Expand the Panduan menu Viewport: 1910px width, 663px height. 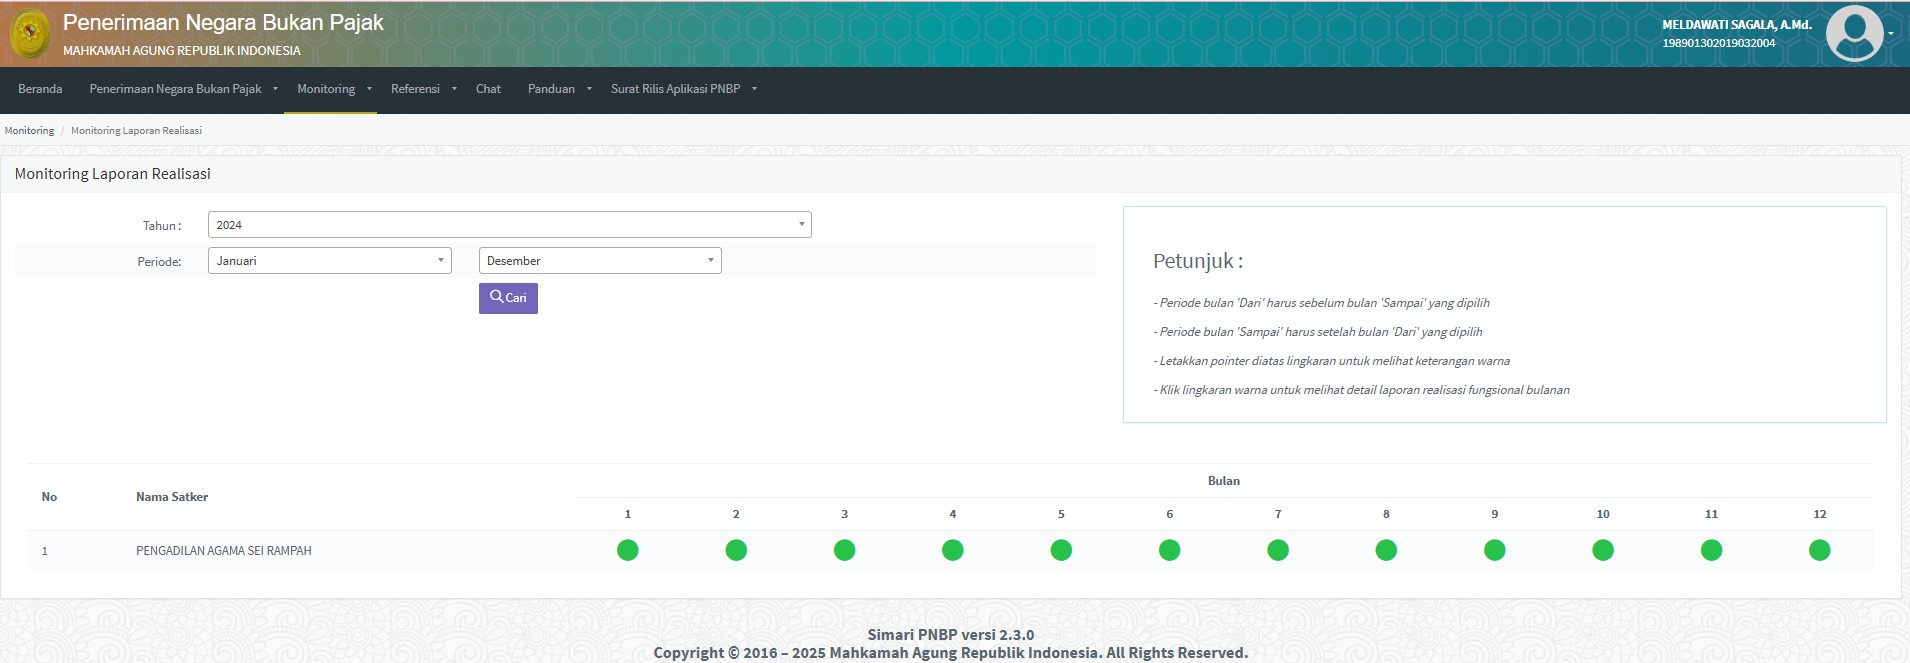[x=560, y=89]
